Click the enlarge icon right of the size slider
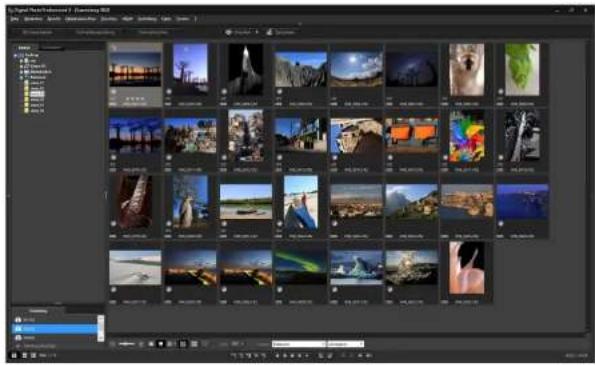Screen dimensions: 595x365 [141, 344]
